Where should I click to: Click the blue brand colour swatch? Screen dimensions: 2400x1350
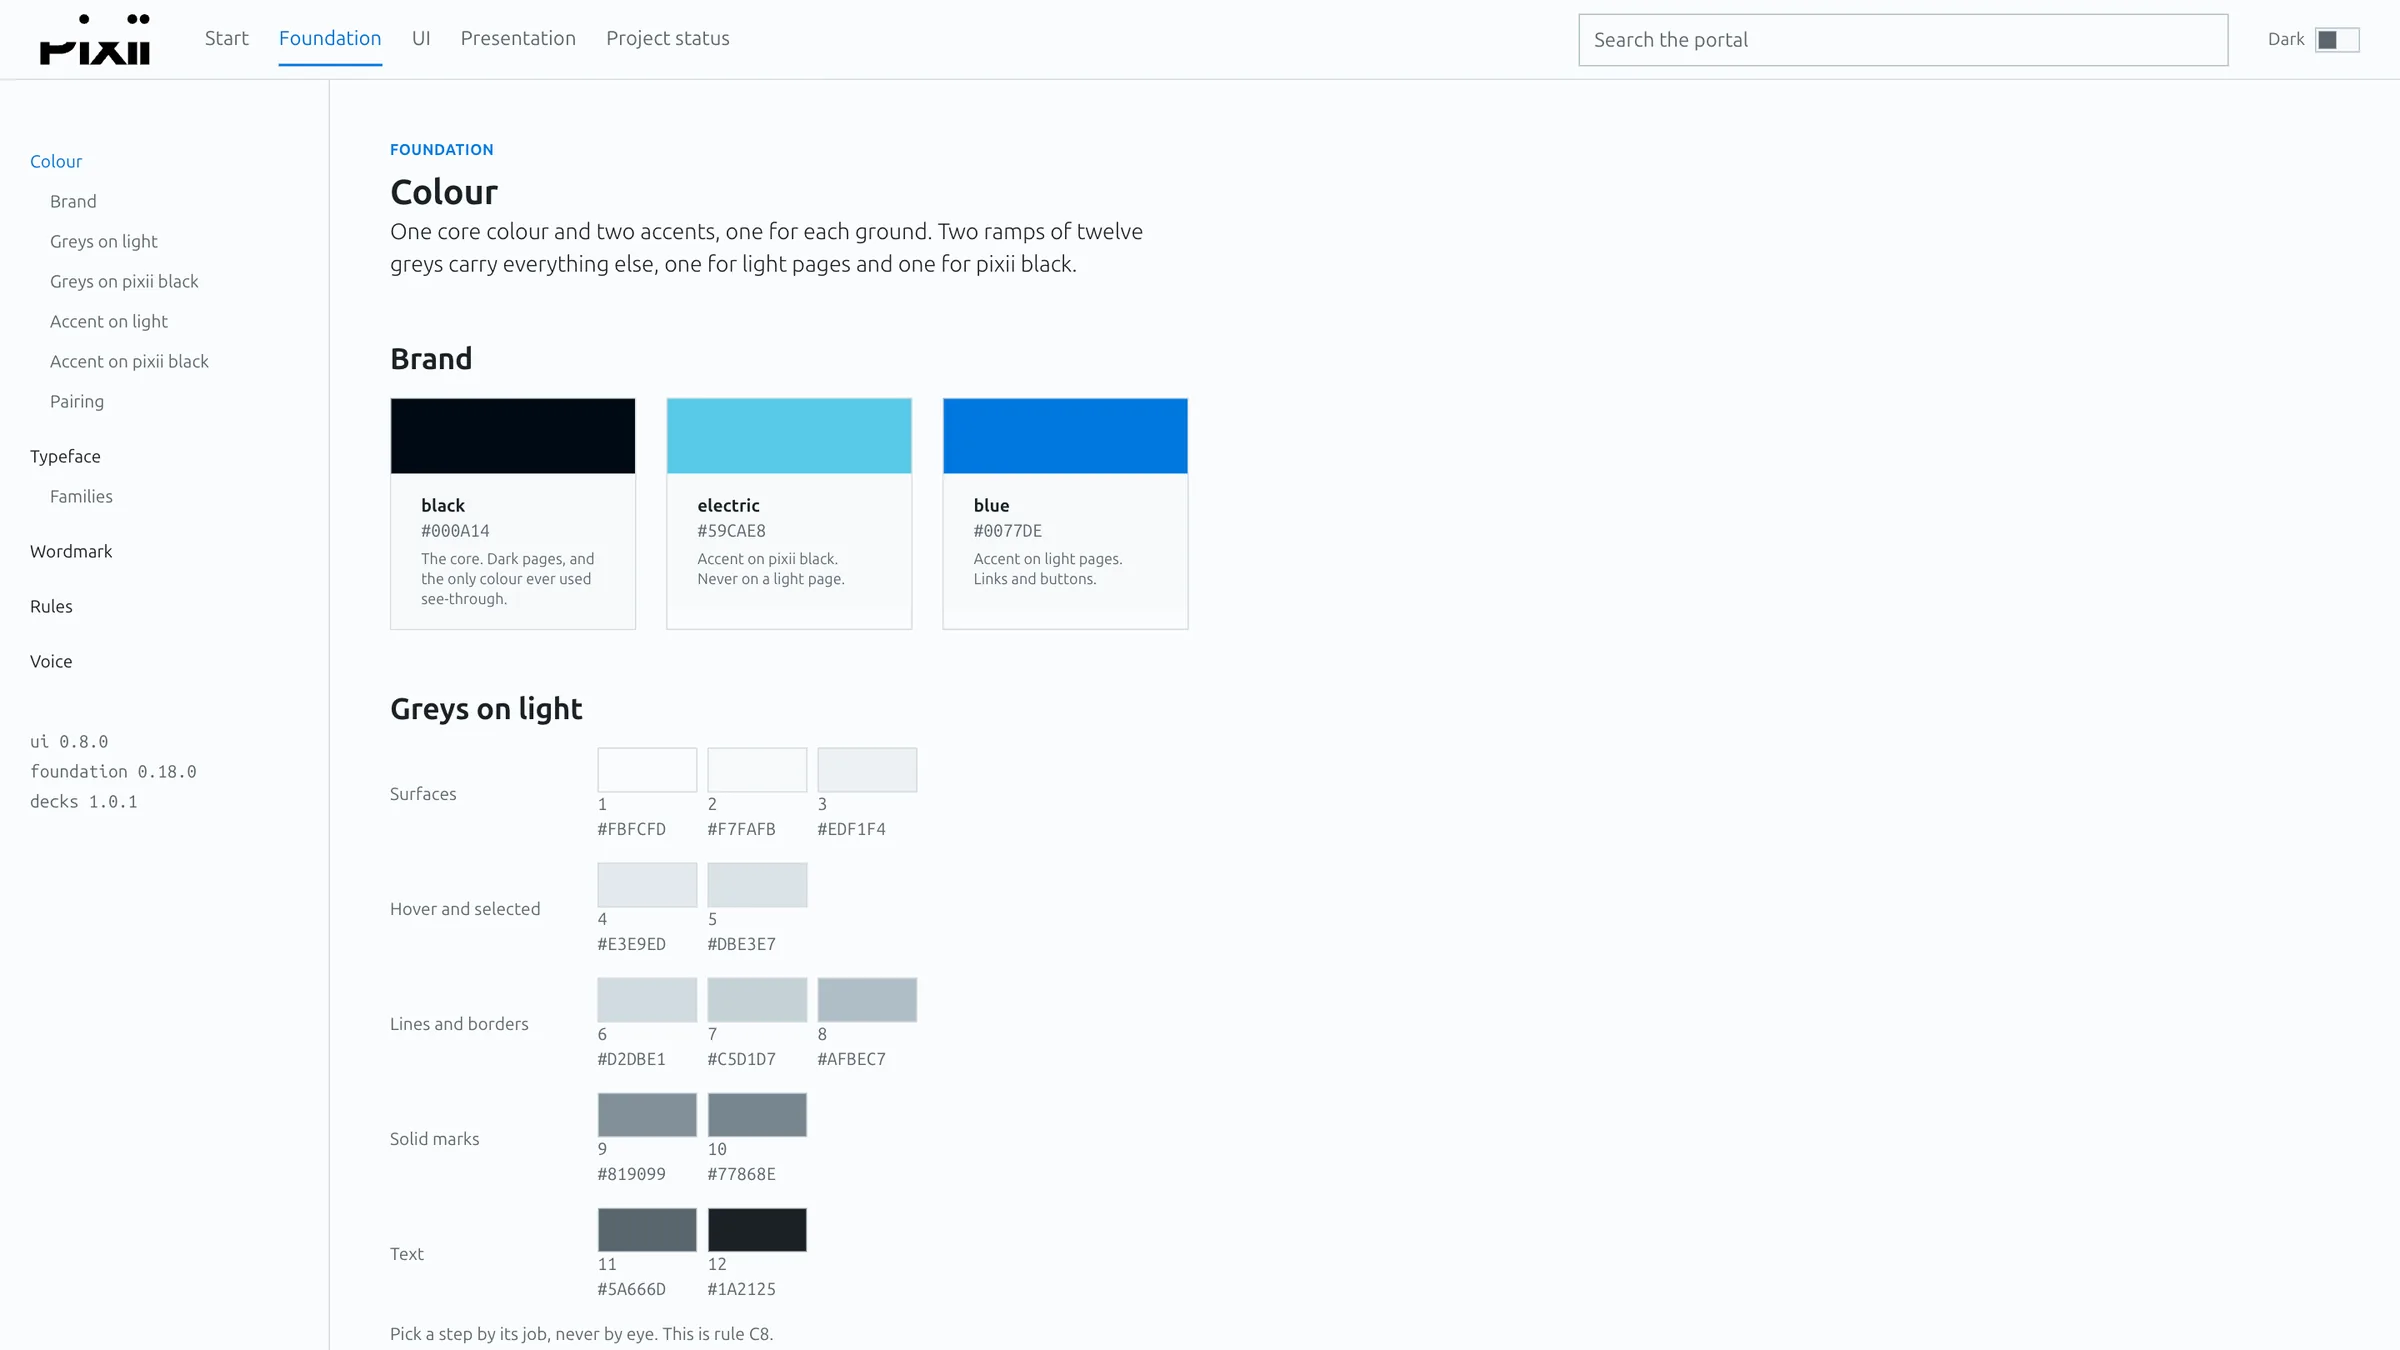1065,436
